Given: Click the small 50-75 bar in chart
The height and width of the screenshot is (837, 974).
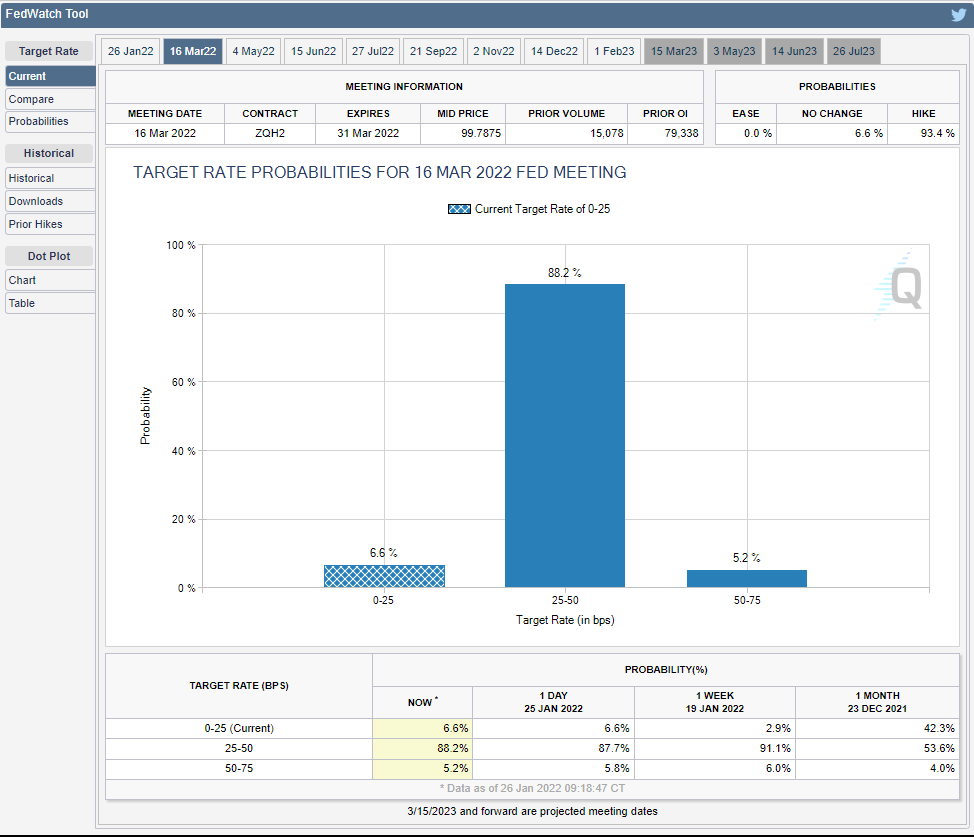Looking at the screenshot, I should point(747,579).
